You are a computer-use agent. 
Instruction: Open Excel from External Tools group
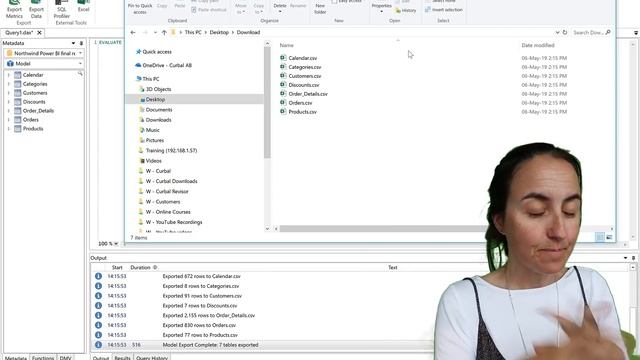[x=84, y=6]
